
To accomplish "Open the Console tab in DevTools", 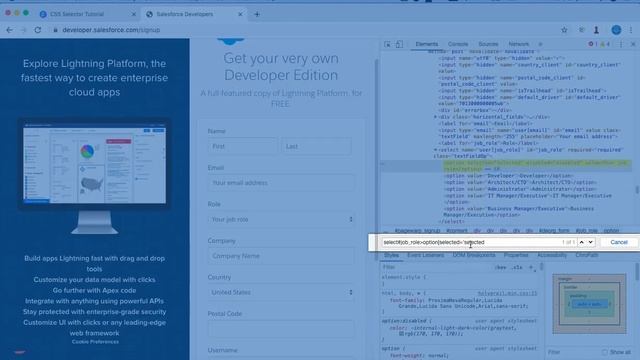I will click(458, 44).
